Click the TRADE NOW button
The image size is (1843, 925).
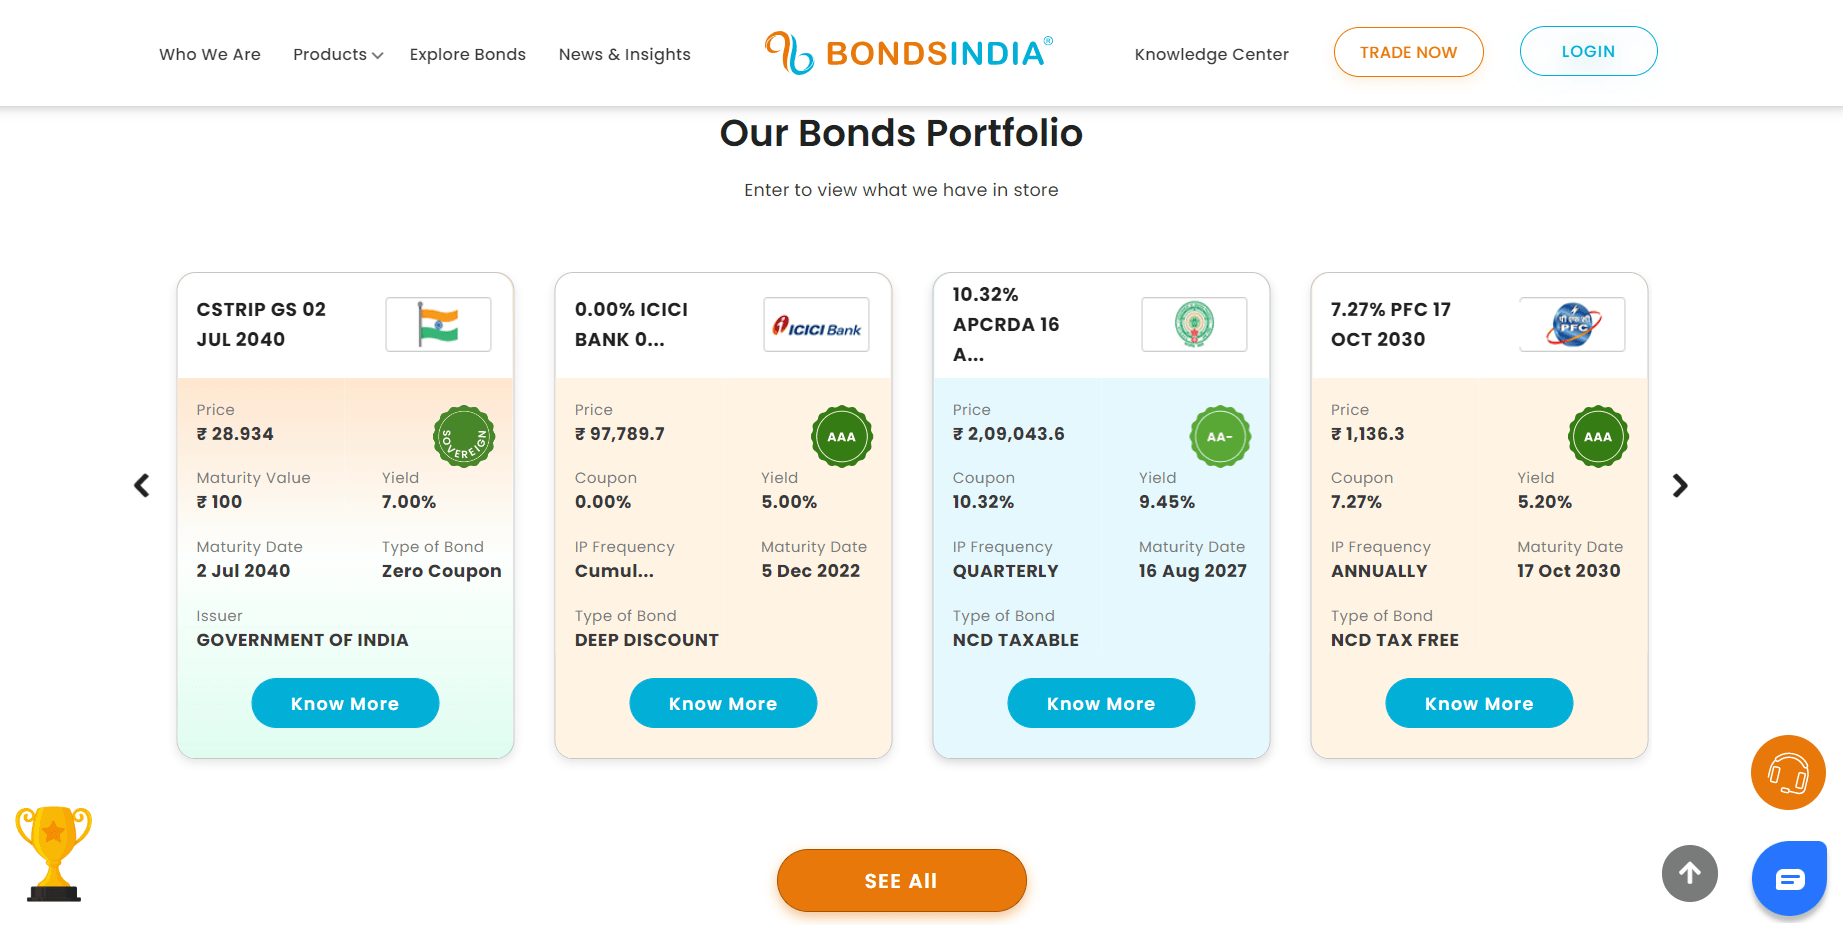1408,52
